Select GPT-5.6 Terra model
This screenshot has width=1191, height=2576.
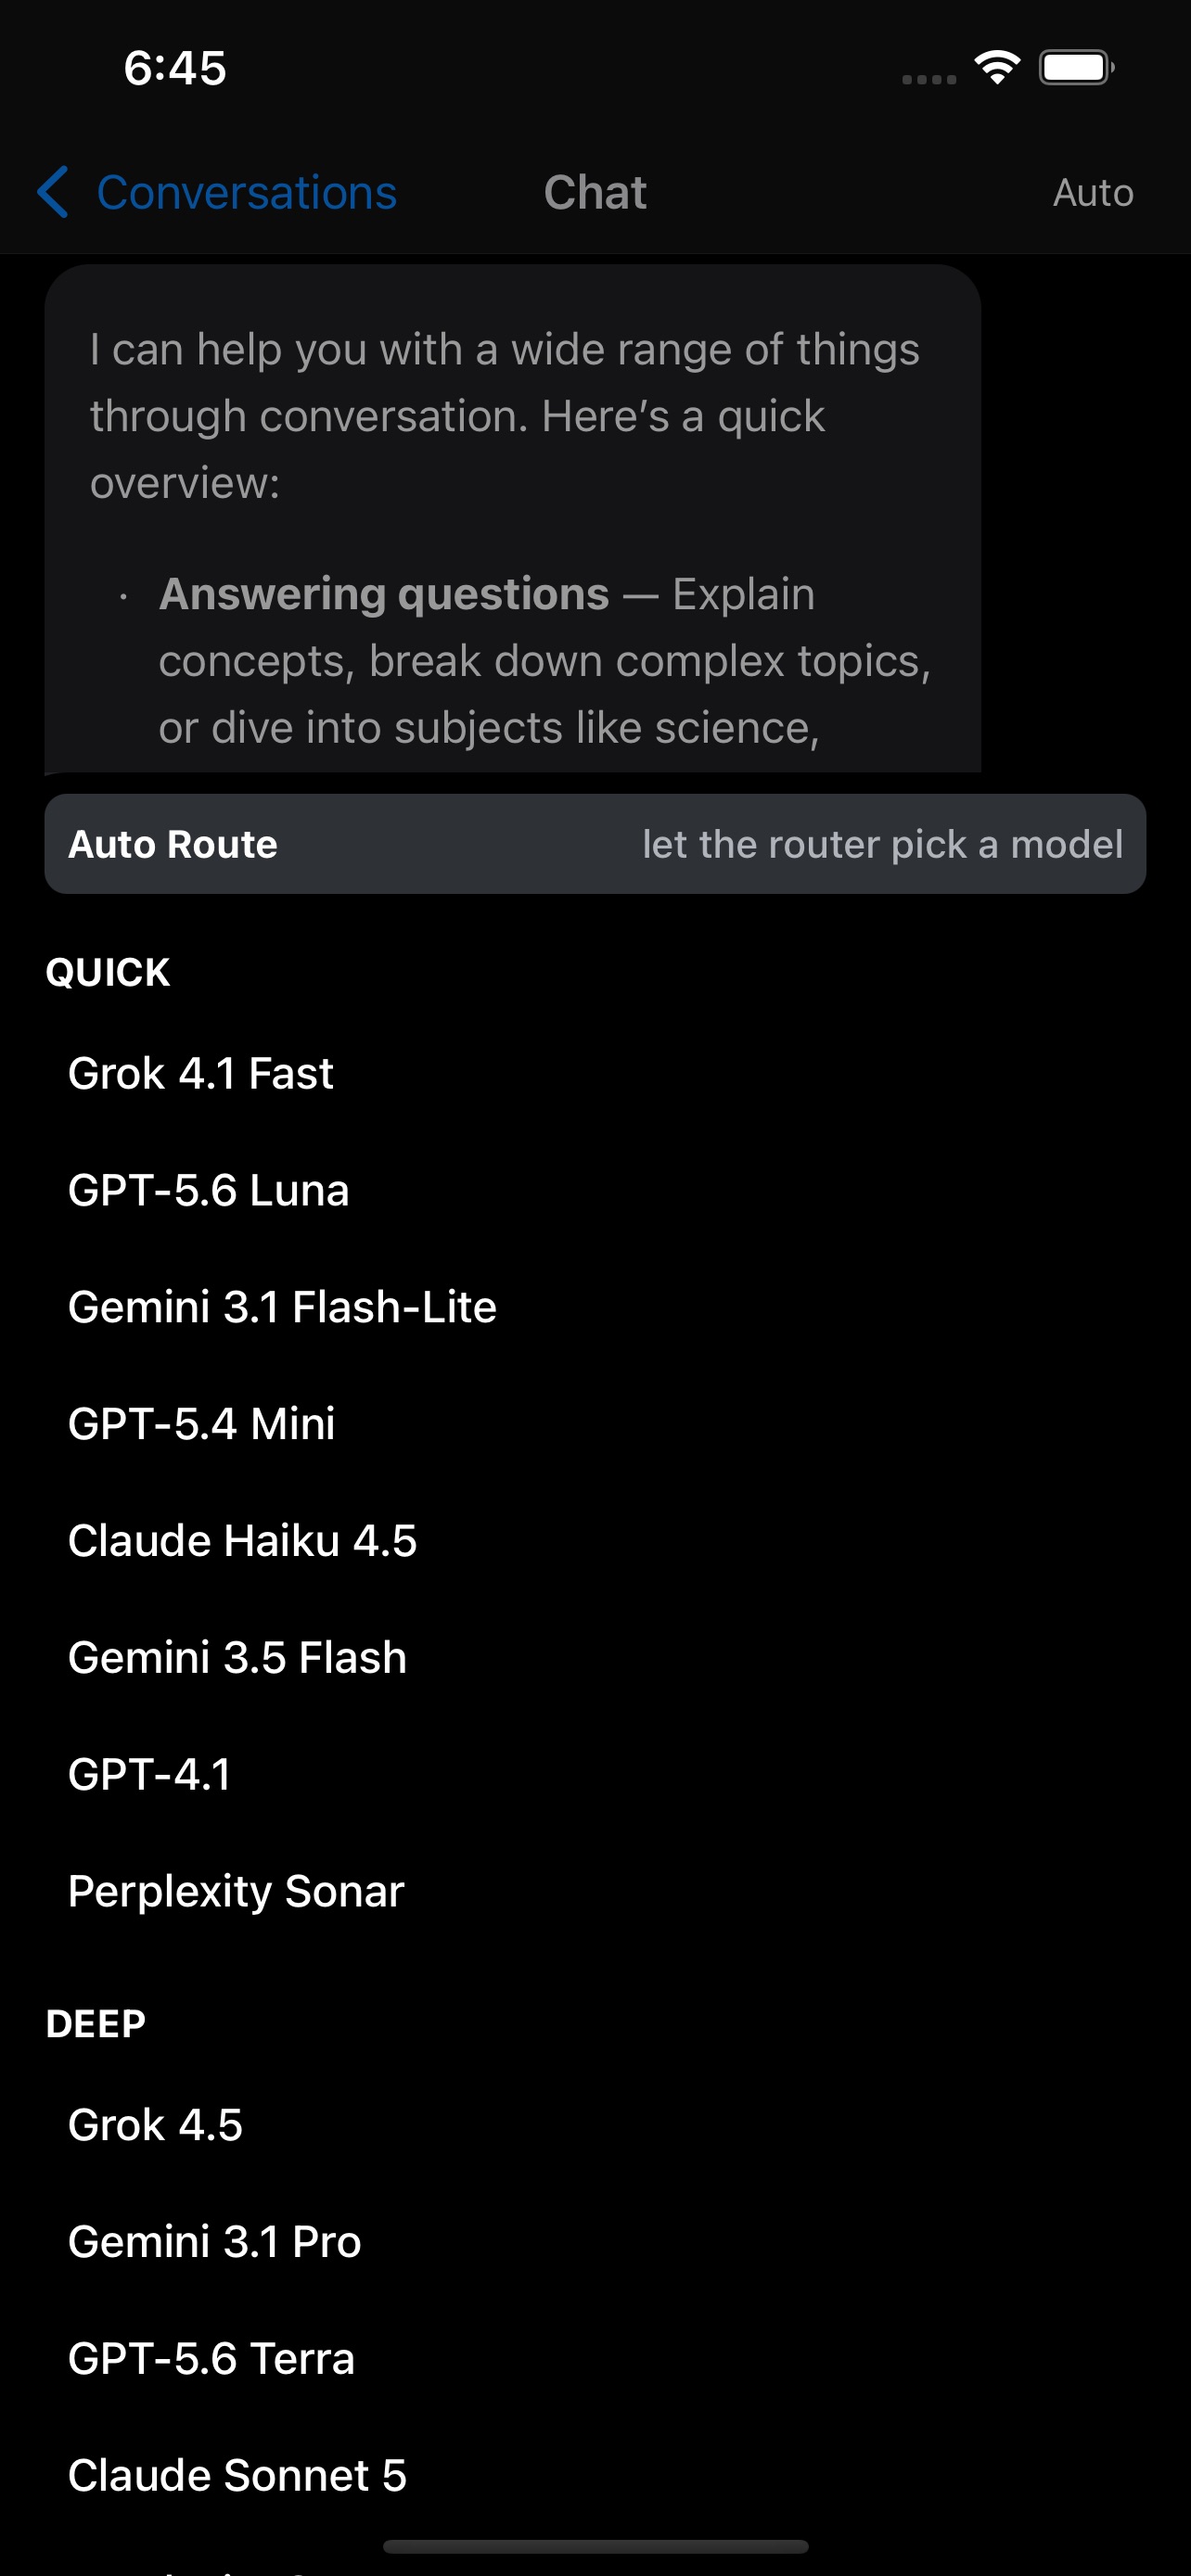pyautogui.click(x=595, y=2359)
